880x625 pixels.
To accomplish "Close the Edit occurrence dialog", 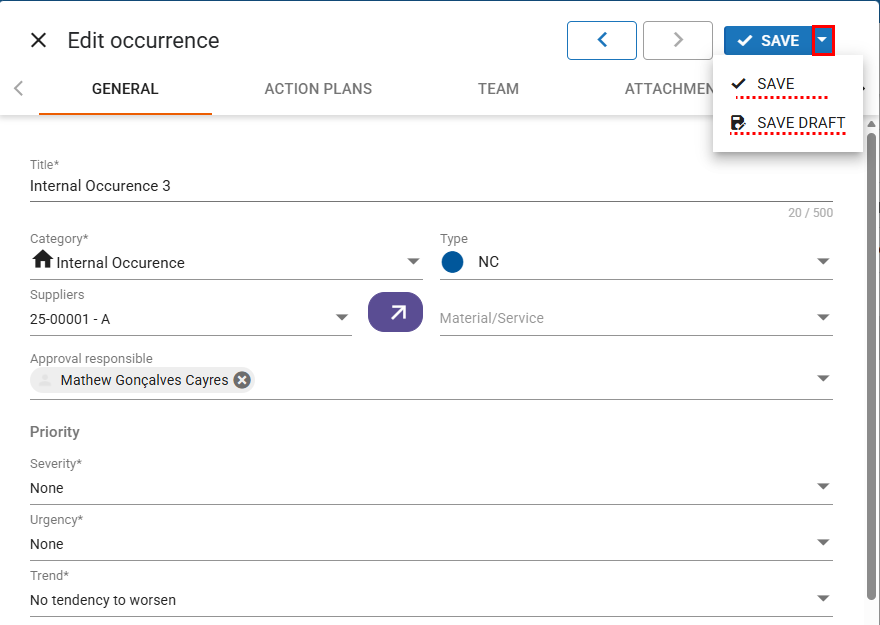I will [x=38, y=40].
